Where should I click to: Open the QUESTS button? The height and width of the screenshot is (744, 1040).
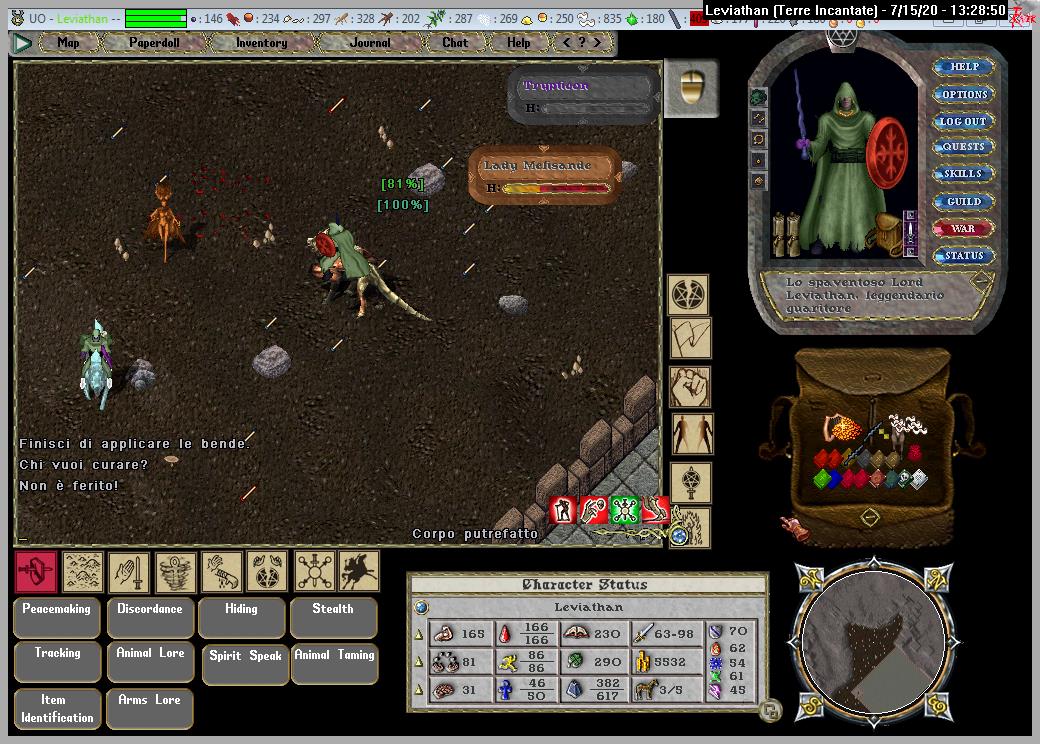(964, 147)
